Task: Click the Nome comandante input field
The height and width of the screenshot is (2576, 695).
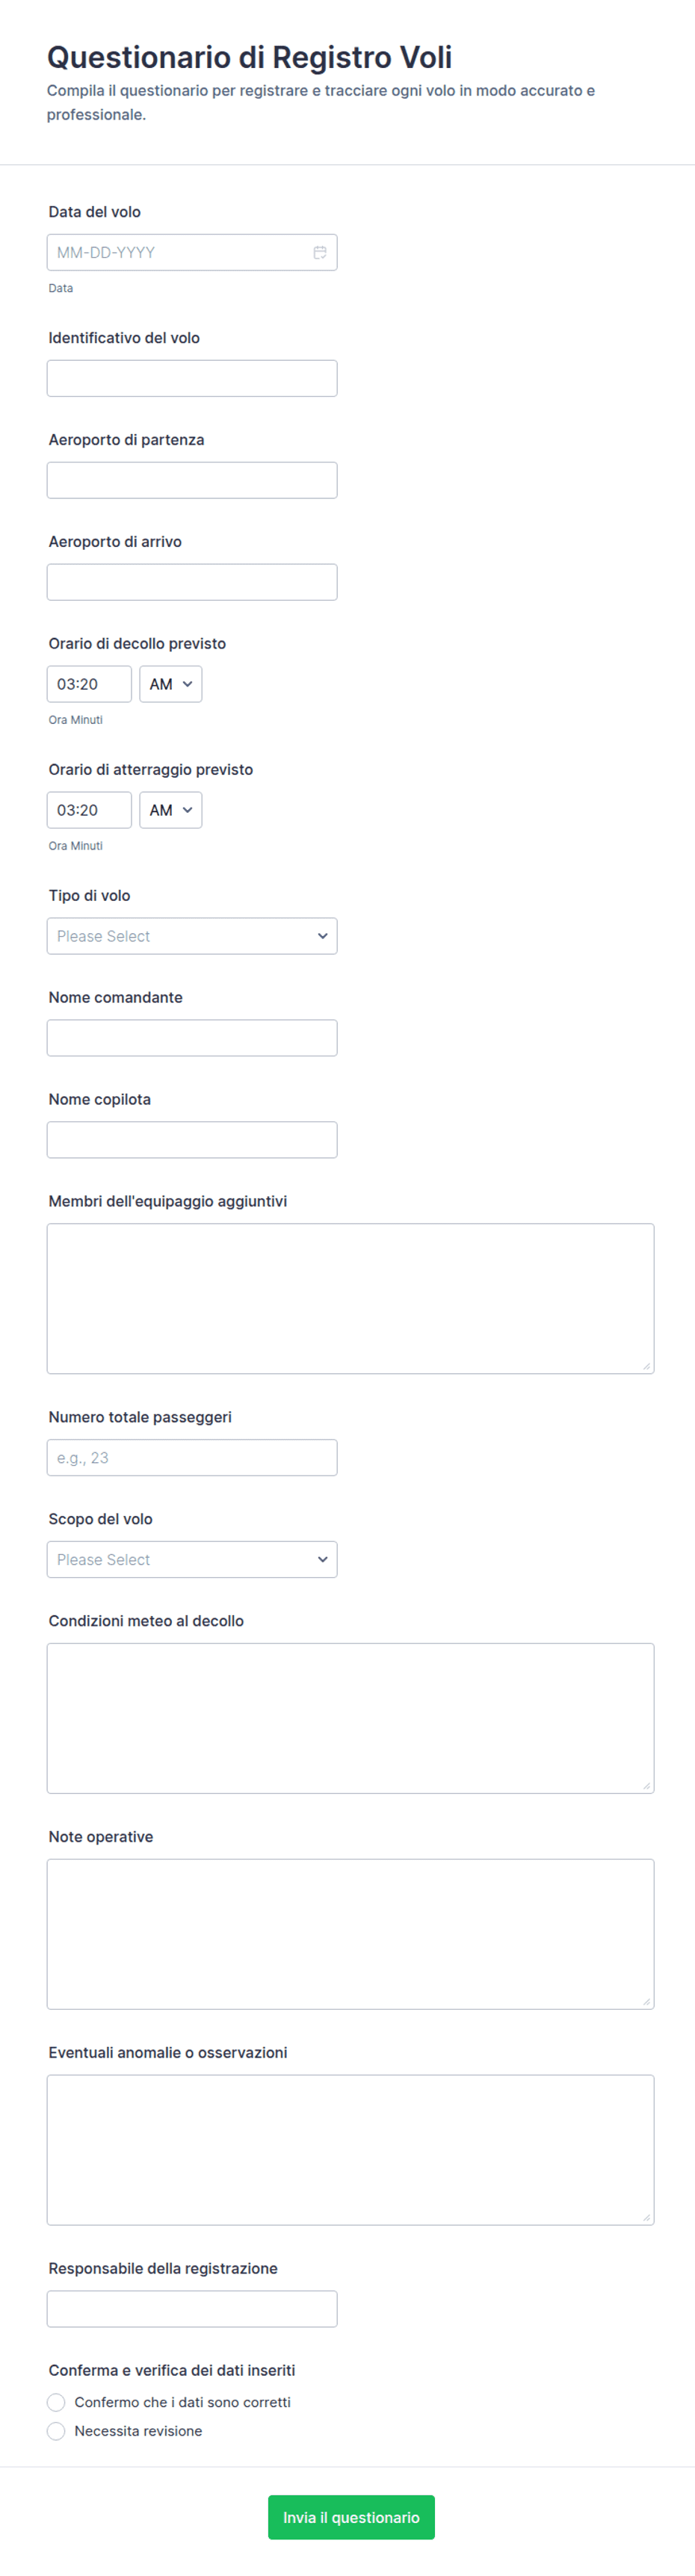Action: [192, 1039]
